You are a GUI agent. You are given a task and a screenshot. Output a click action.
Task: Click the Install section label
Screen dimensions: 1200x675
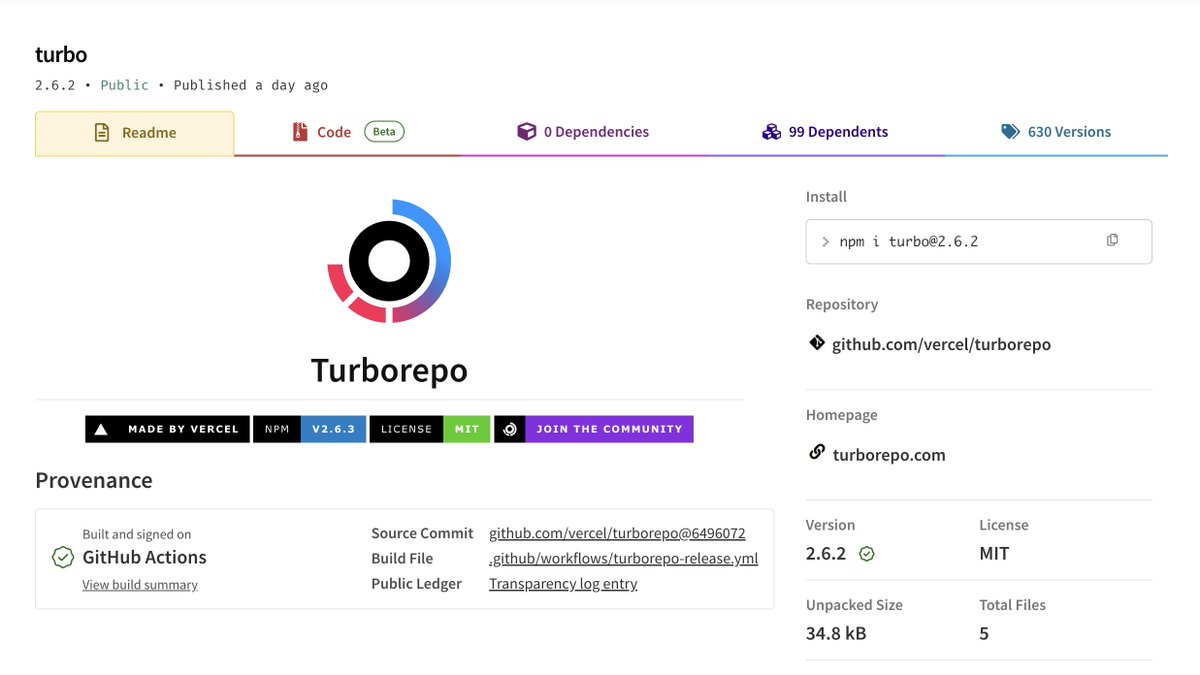pyautogui.click(x=826, y=197)
